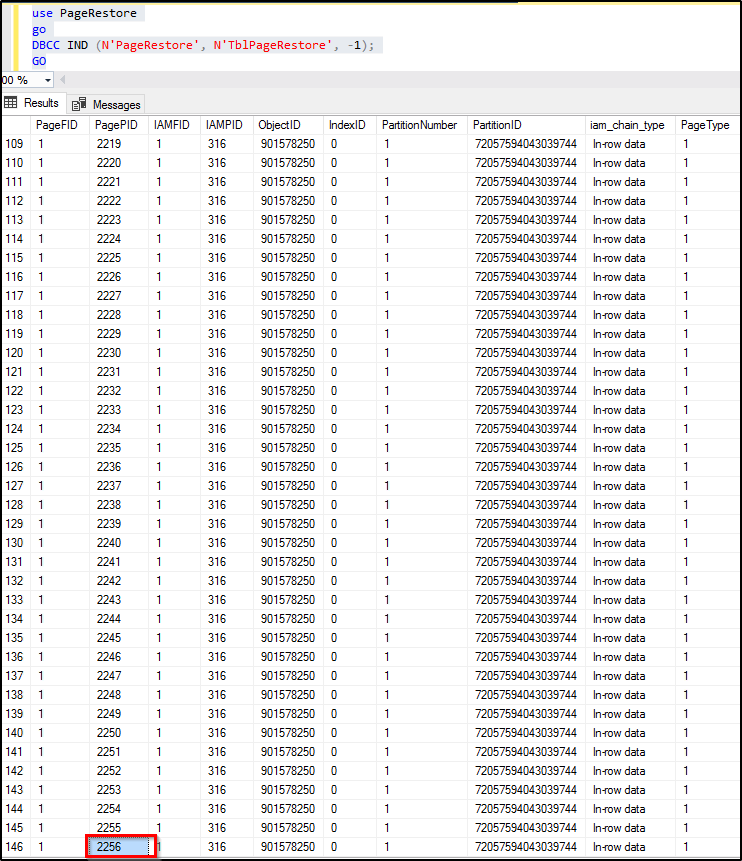The image size is (742, 861).
Task: Click PageFID cell in row 143
Action: (x=60, y=790)
